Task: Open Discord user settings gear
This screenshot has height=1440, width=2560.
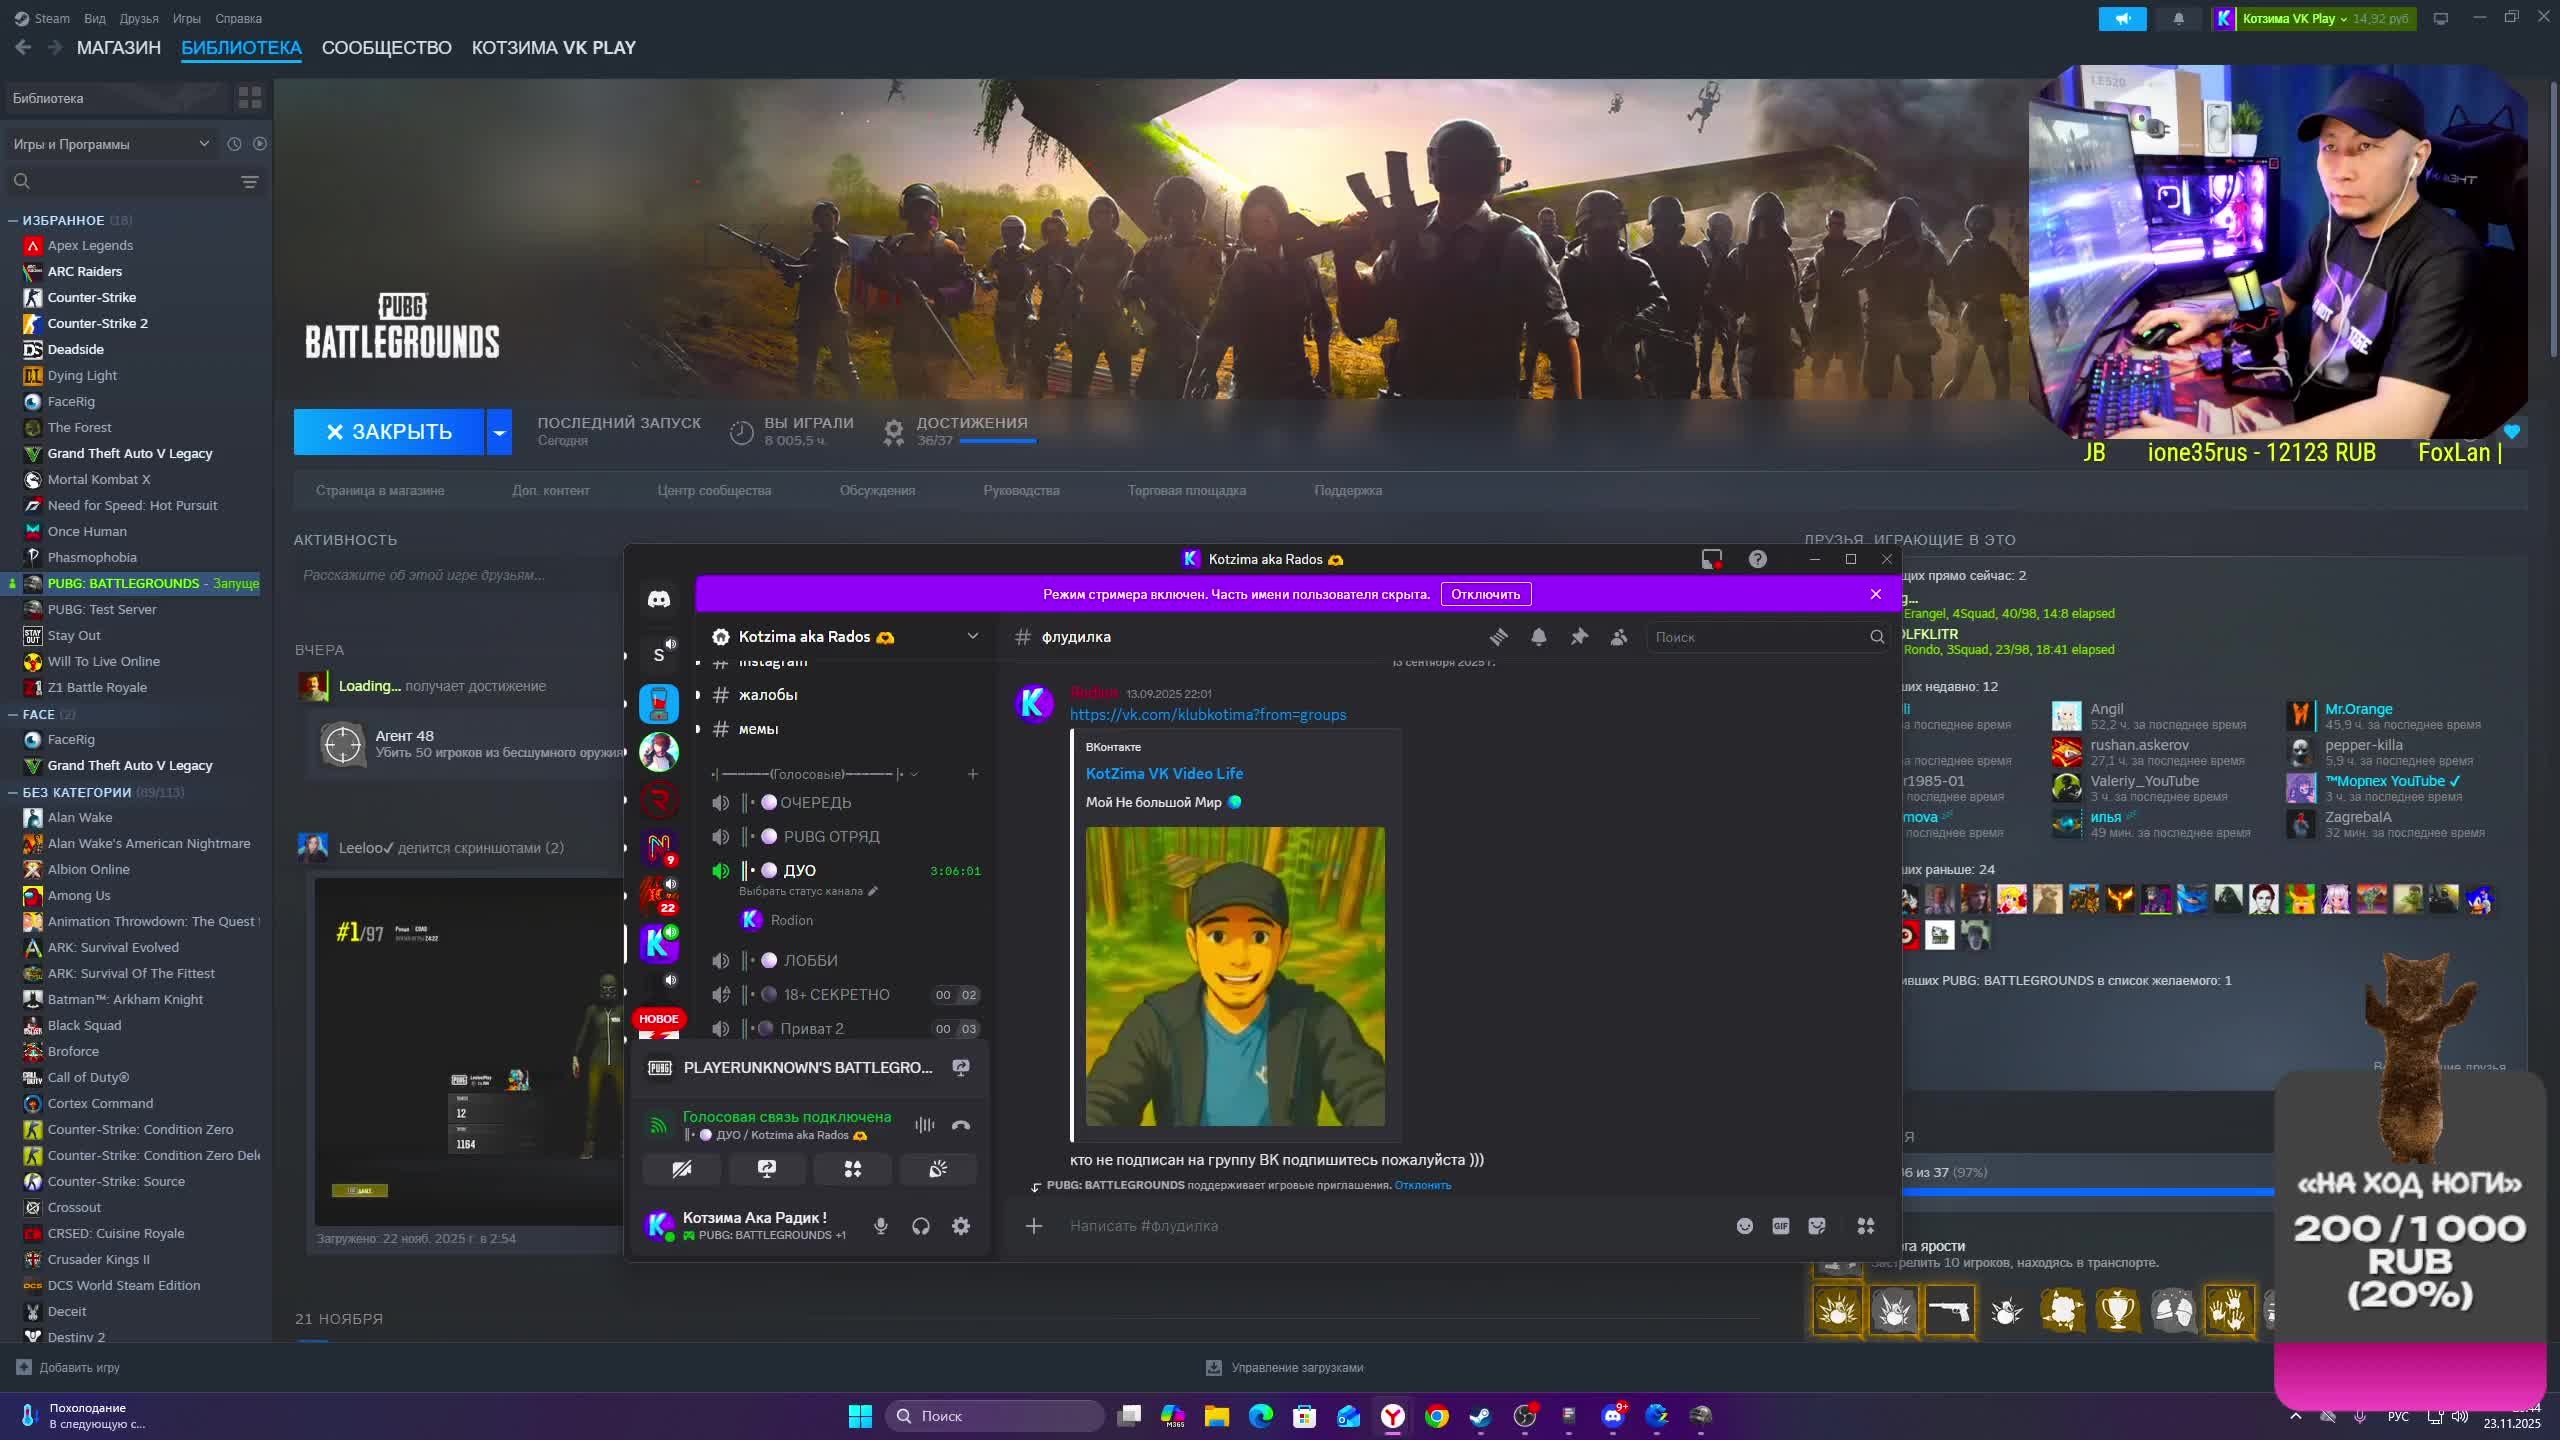Action: coord(961,1226)
